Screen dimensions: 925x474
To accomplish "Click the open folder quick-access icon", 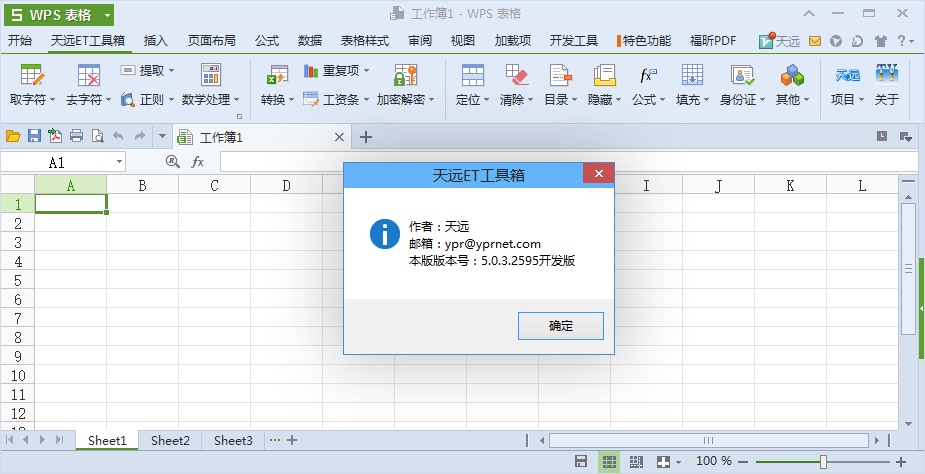I will tap(13, 136).
